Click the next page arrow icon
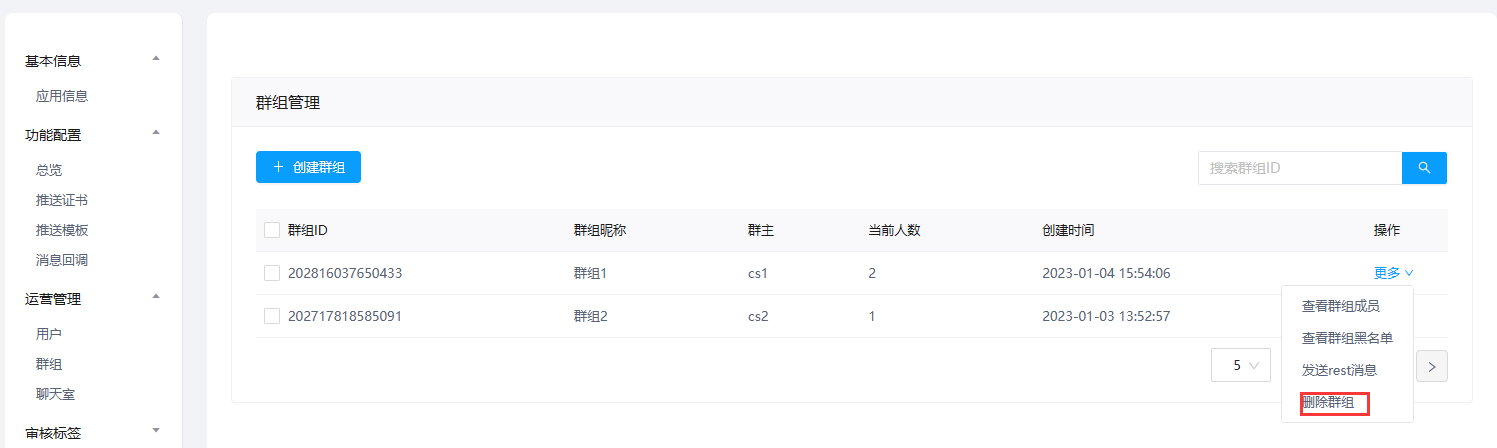Image resolution: width=1497 pixels, height=448 pixels. tap(1431, 366)
